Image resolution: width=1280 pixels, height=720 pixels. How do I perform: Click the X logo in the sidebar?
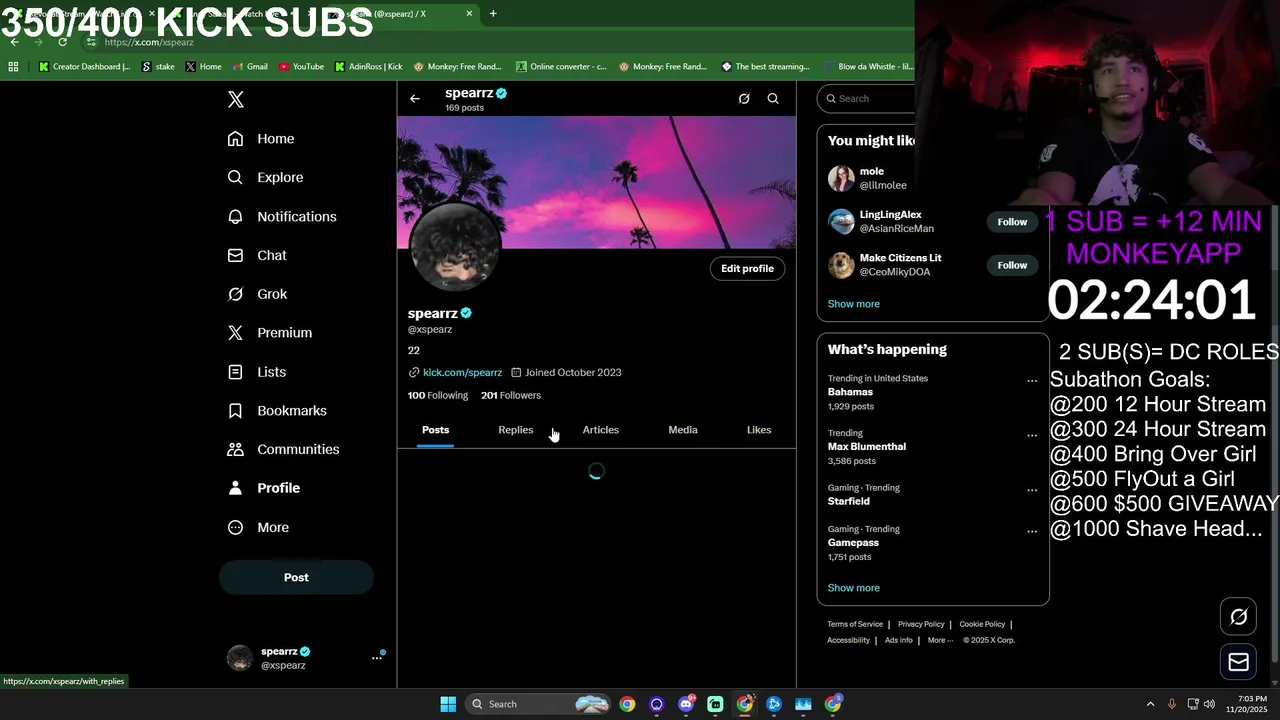[235, 99]
